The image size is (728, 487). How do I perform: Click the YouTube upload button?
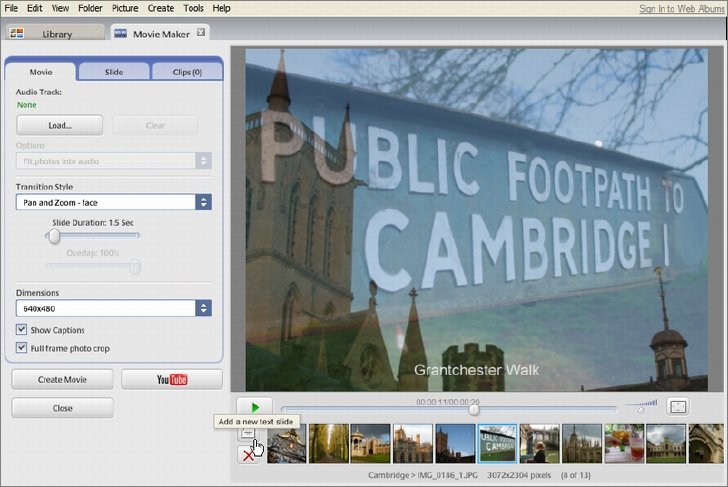pos(172,379)
